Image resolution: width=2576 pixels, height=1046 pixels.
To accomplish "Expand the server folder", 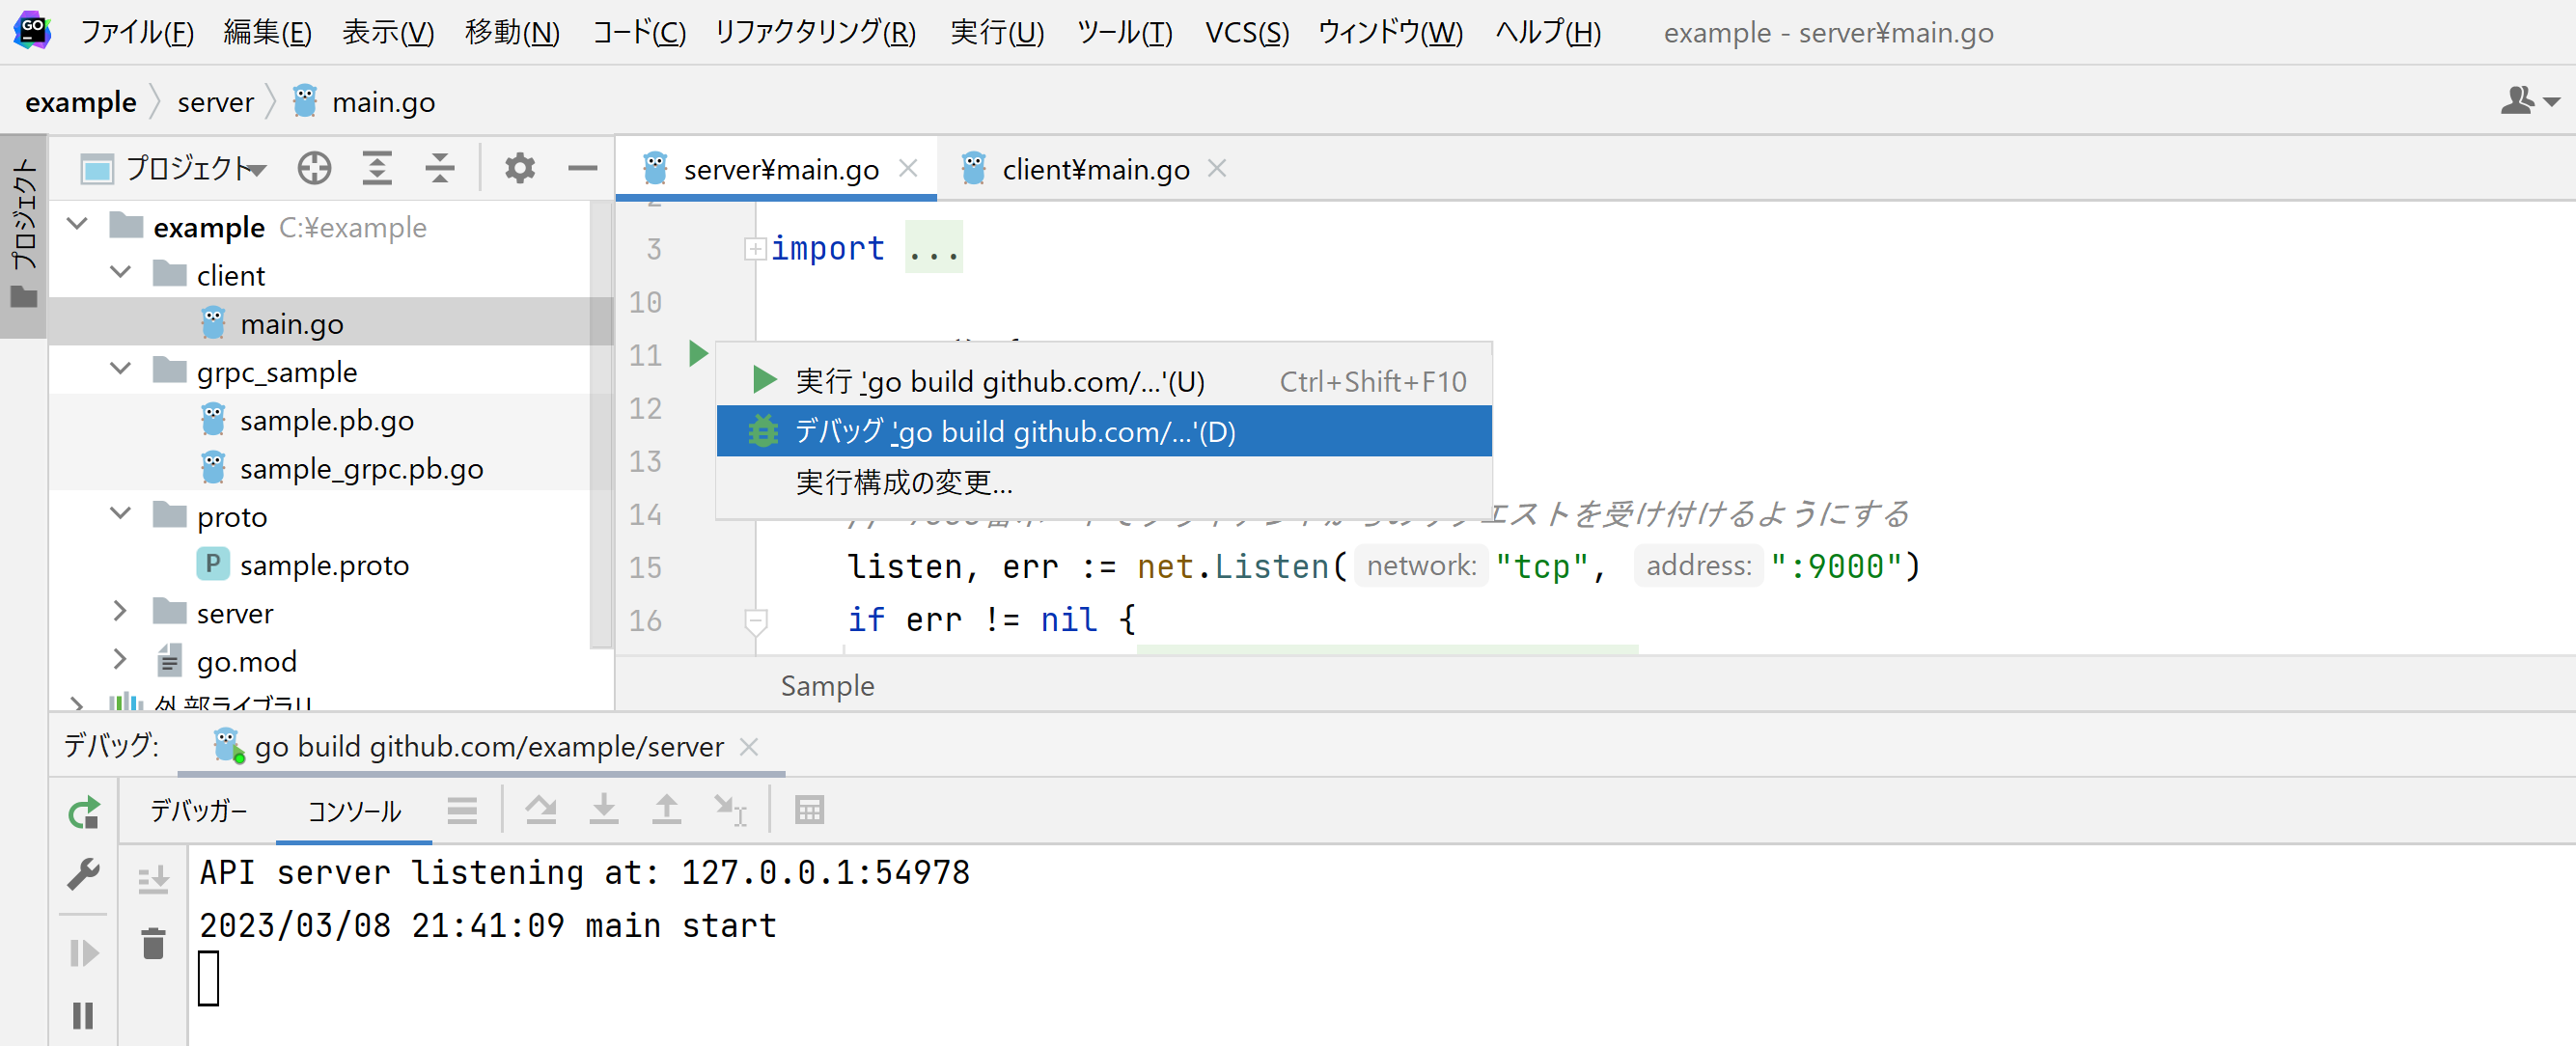I will click(x=120, y=612).
